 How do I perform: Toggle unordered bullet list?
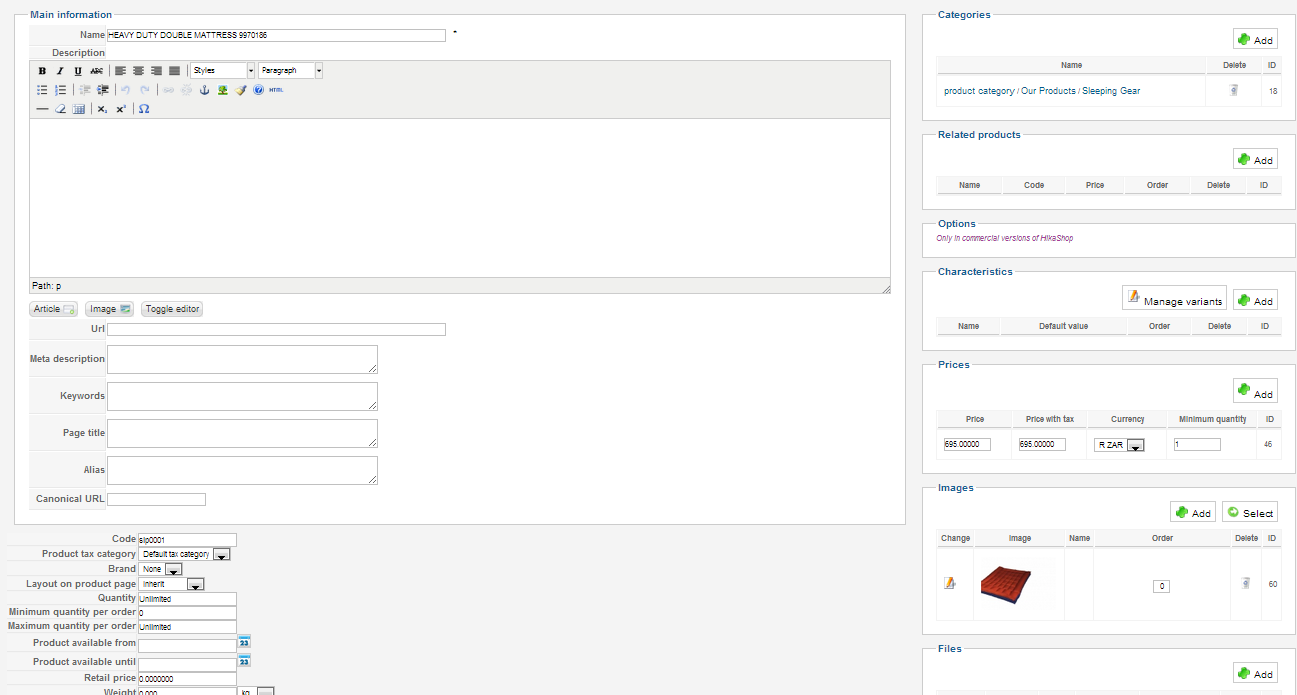[42, 90]
